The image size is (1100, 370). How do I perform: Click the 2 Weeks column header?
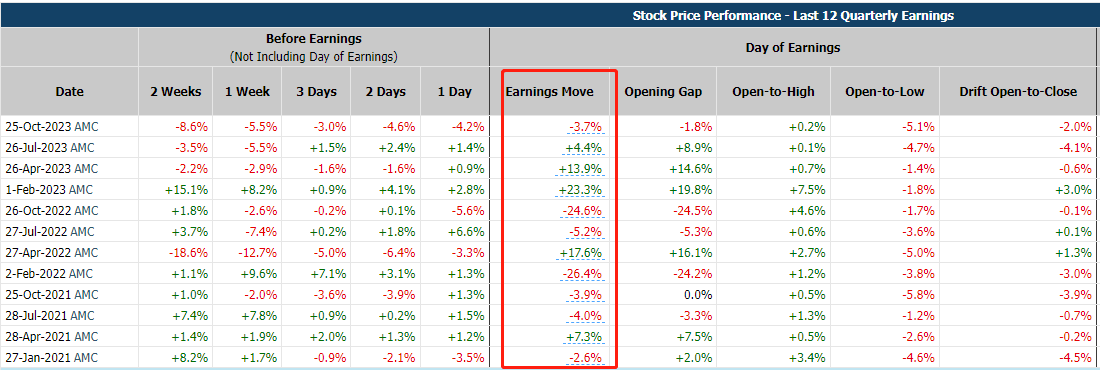[x=175, y=91]
